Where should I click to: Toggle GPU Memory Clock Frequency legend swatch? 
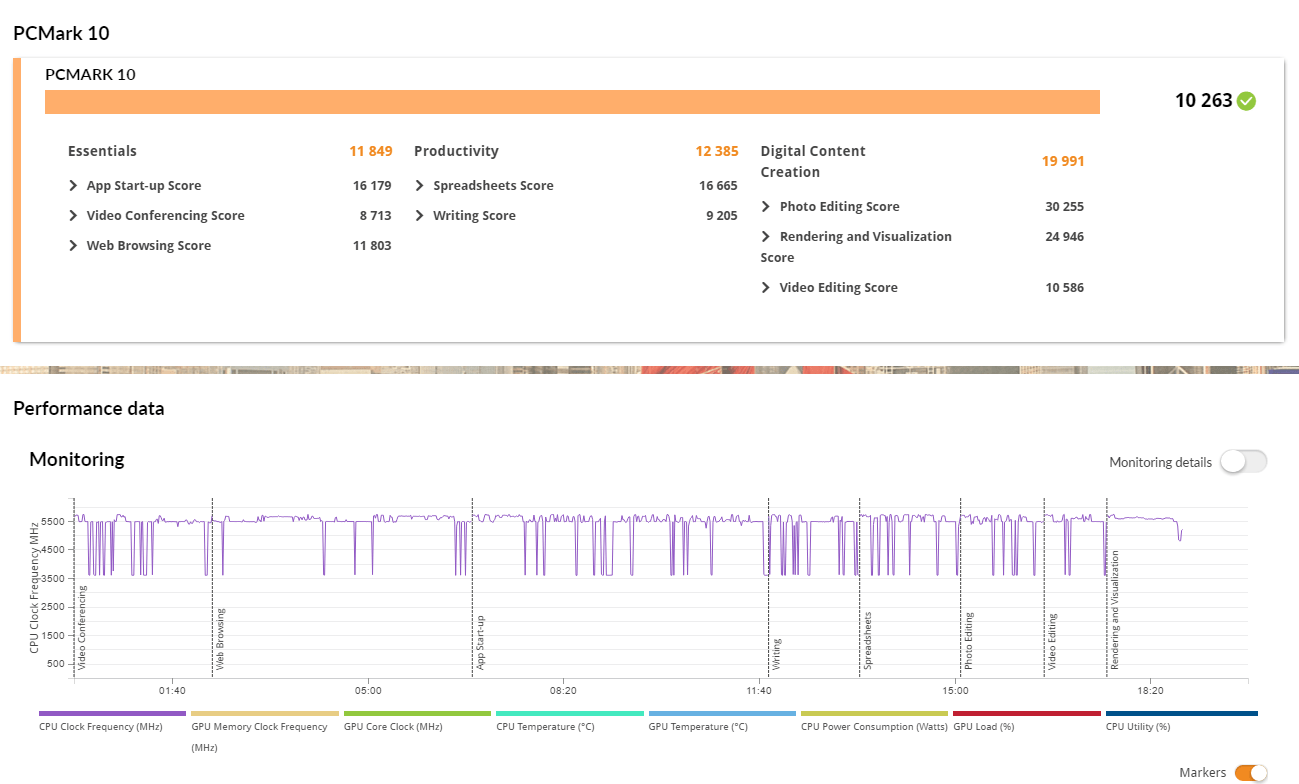(265, 714)
